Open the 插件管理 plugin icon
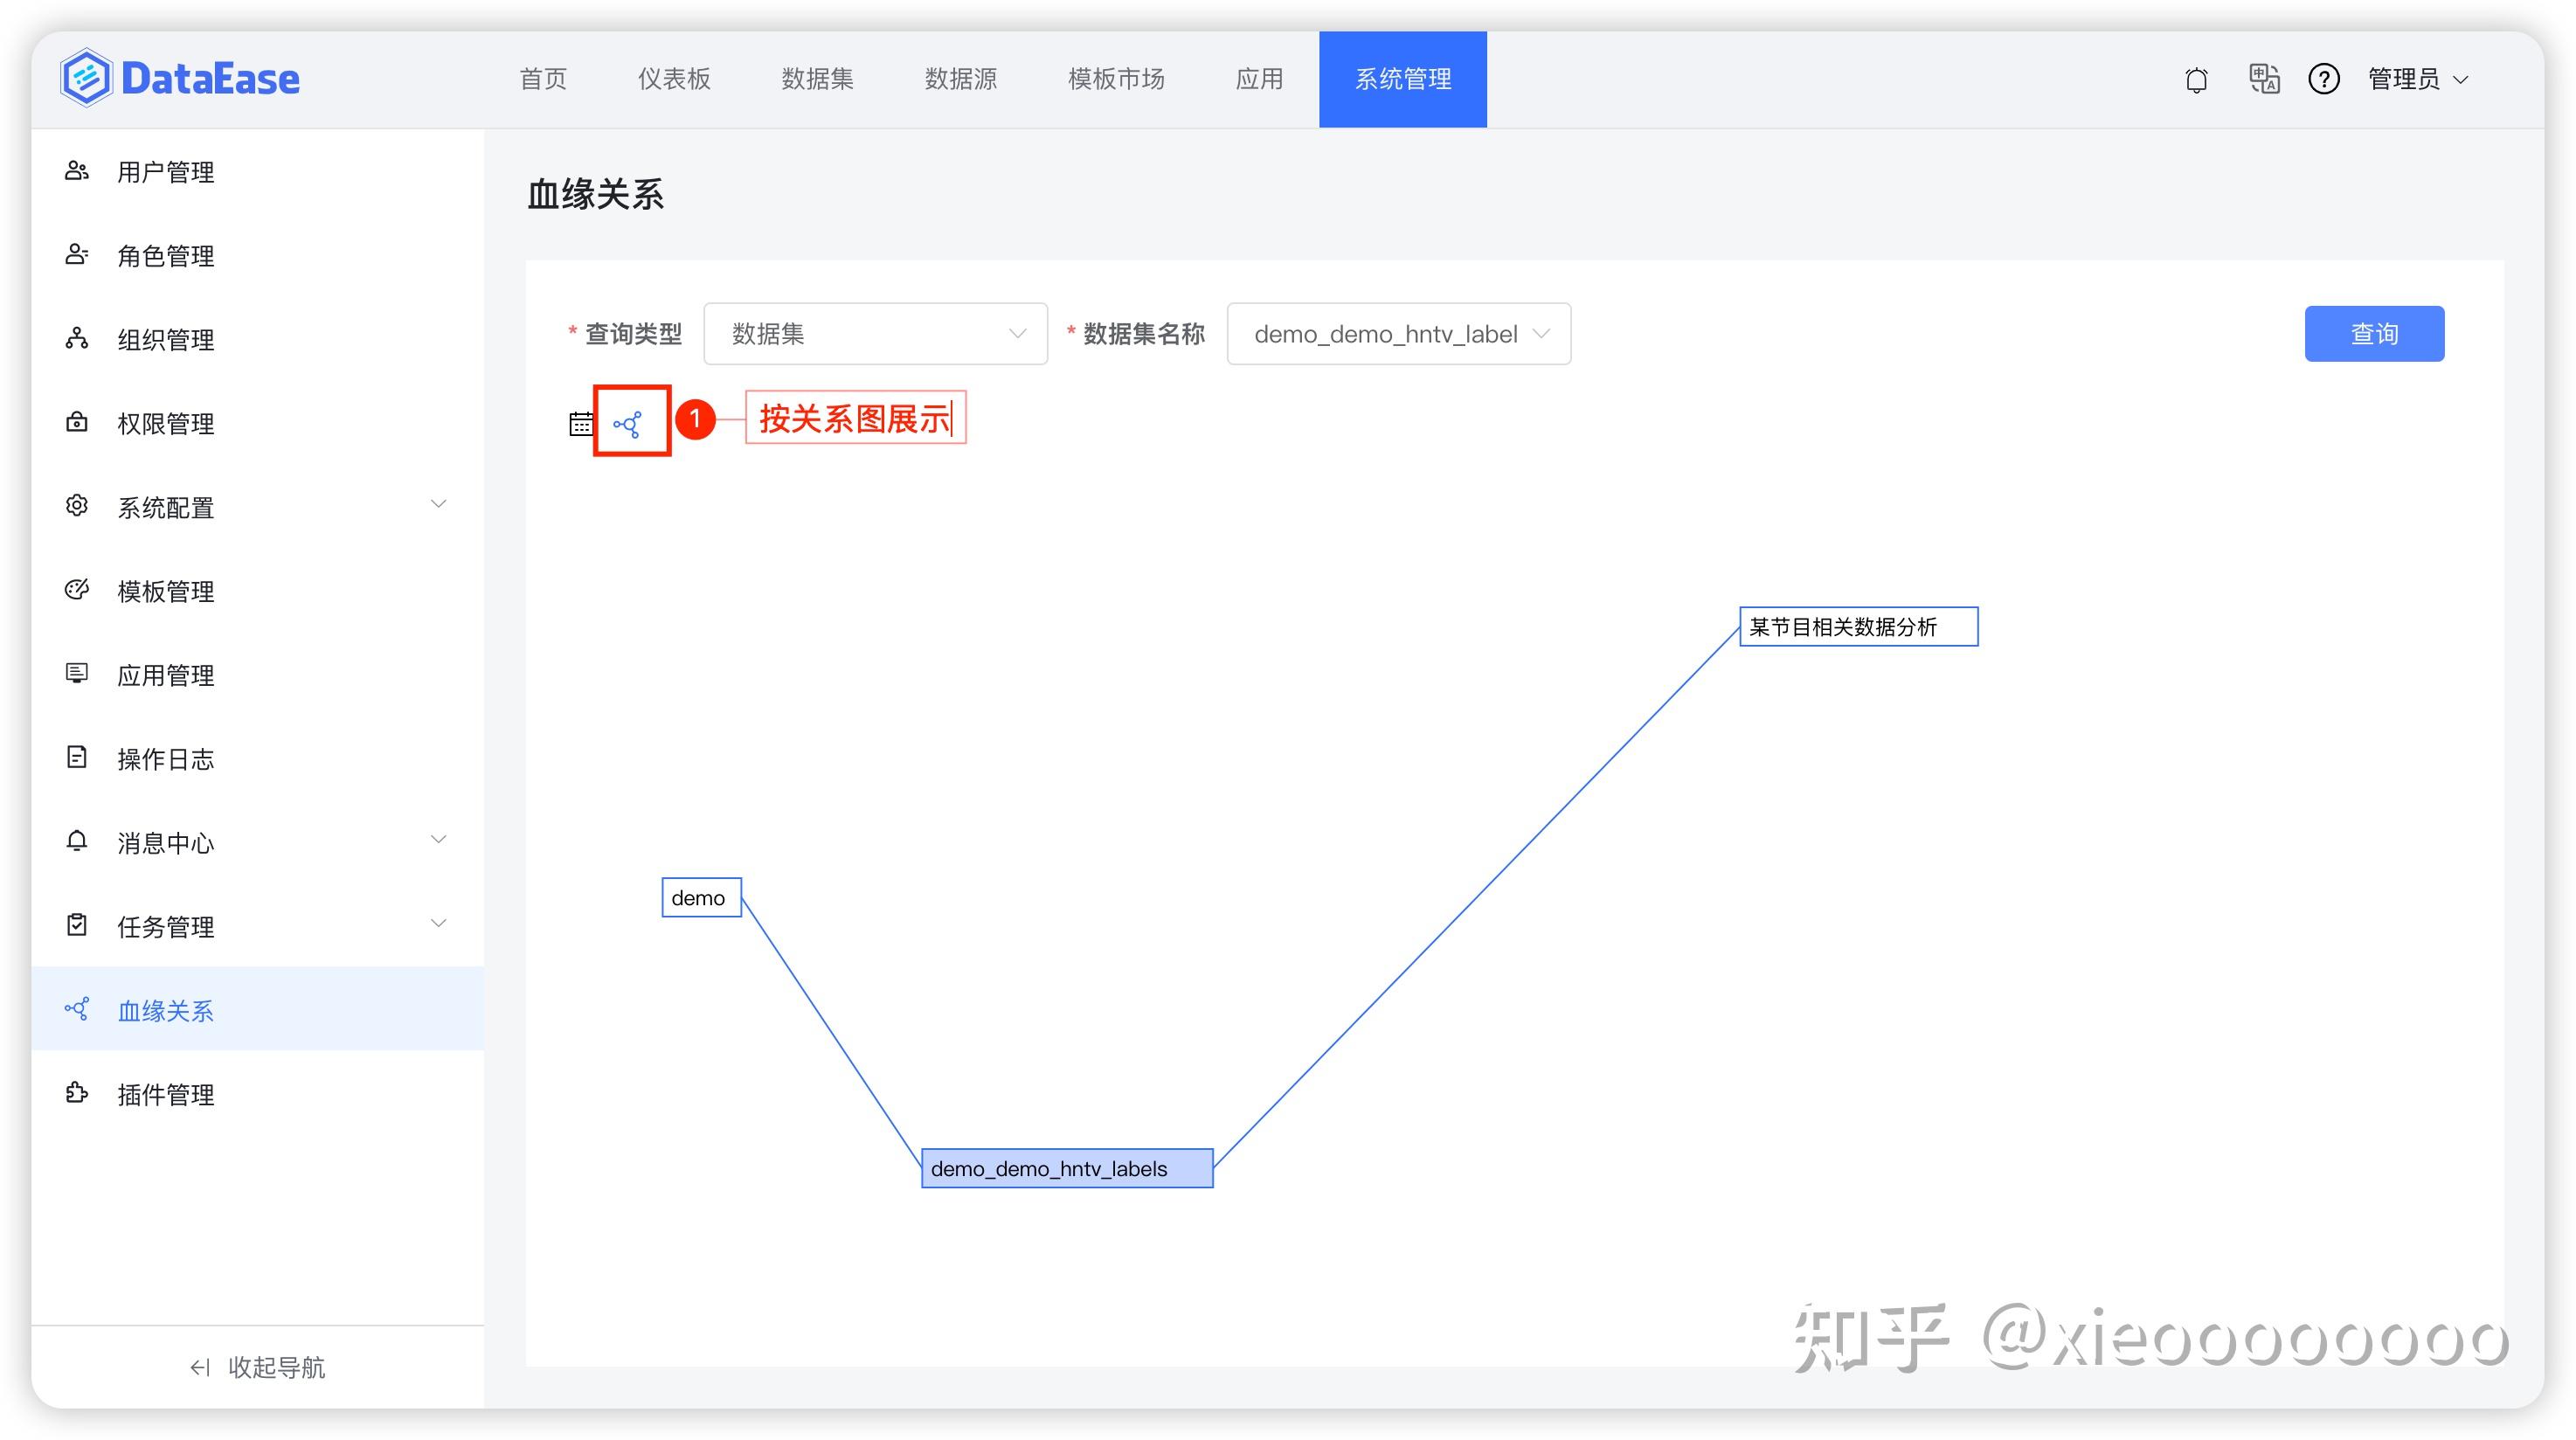2576x1440 pixels. pos(77,1094)
